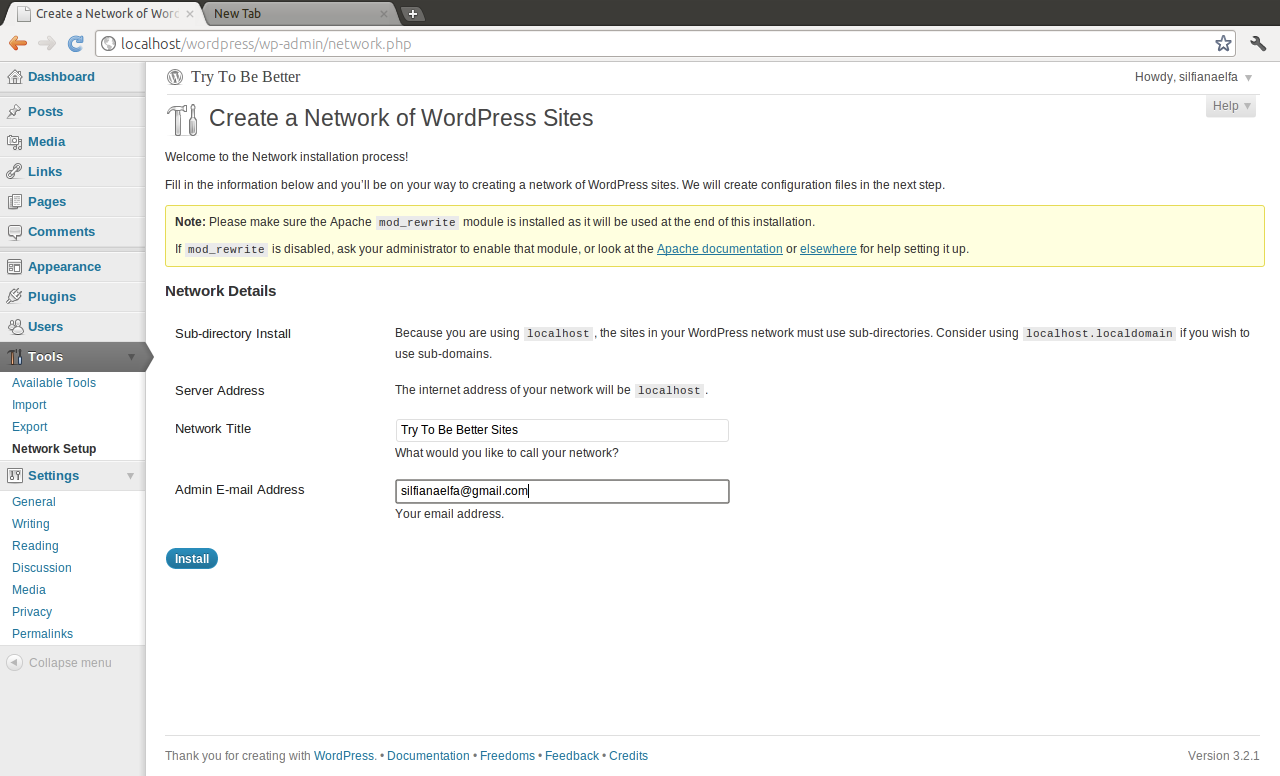Click the Dashboard home icon
This screenshot has width=1280, height=776.
(x=15, y=77)
